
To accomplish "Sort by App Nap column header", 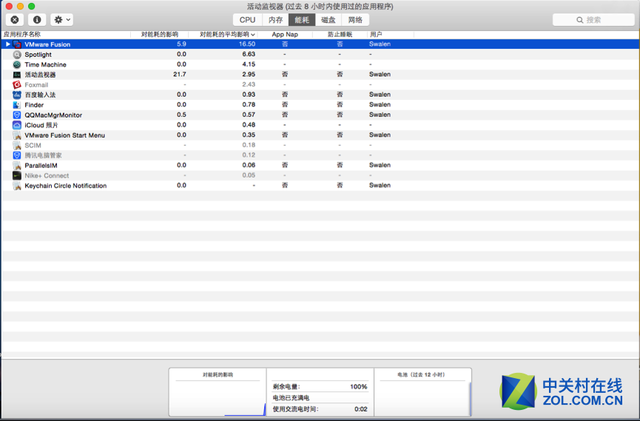I will pyautogui.click(x=285, y=34).
